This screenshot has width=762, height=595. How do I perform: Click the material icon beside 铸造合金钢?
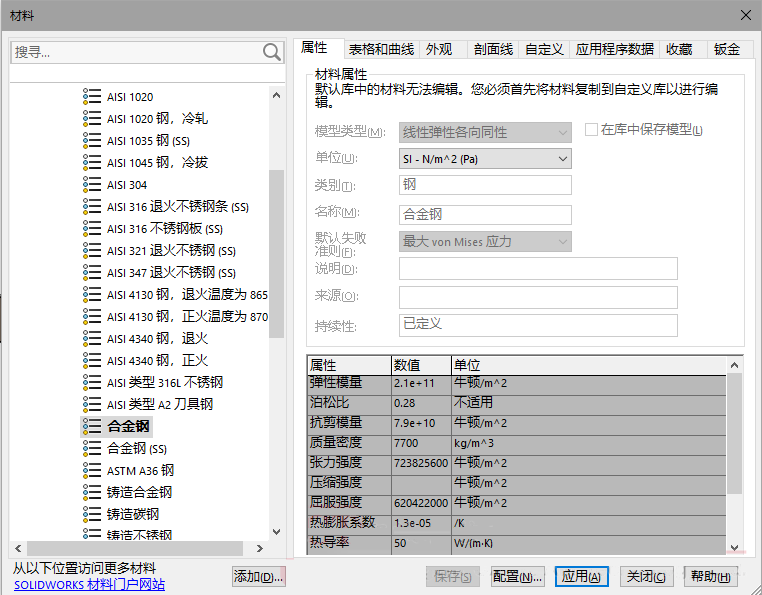[92, 493]
